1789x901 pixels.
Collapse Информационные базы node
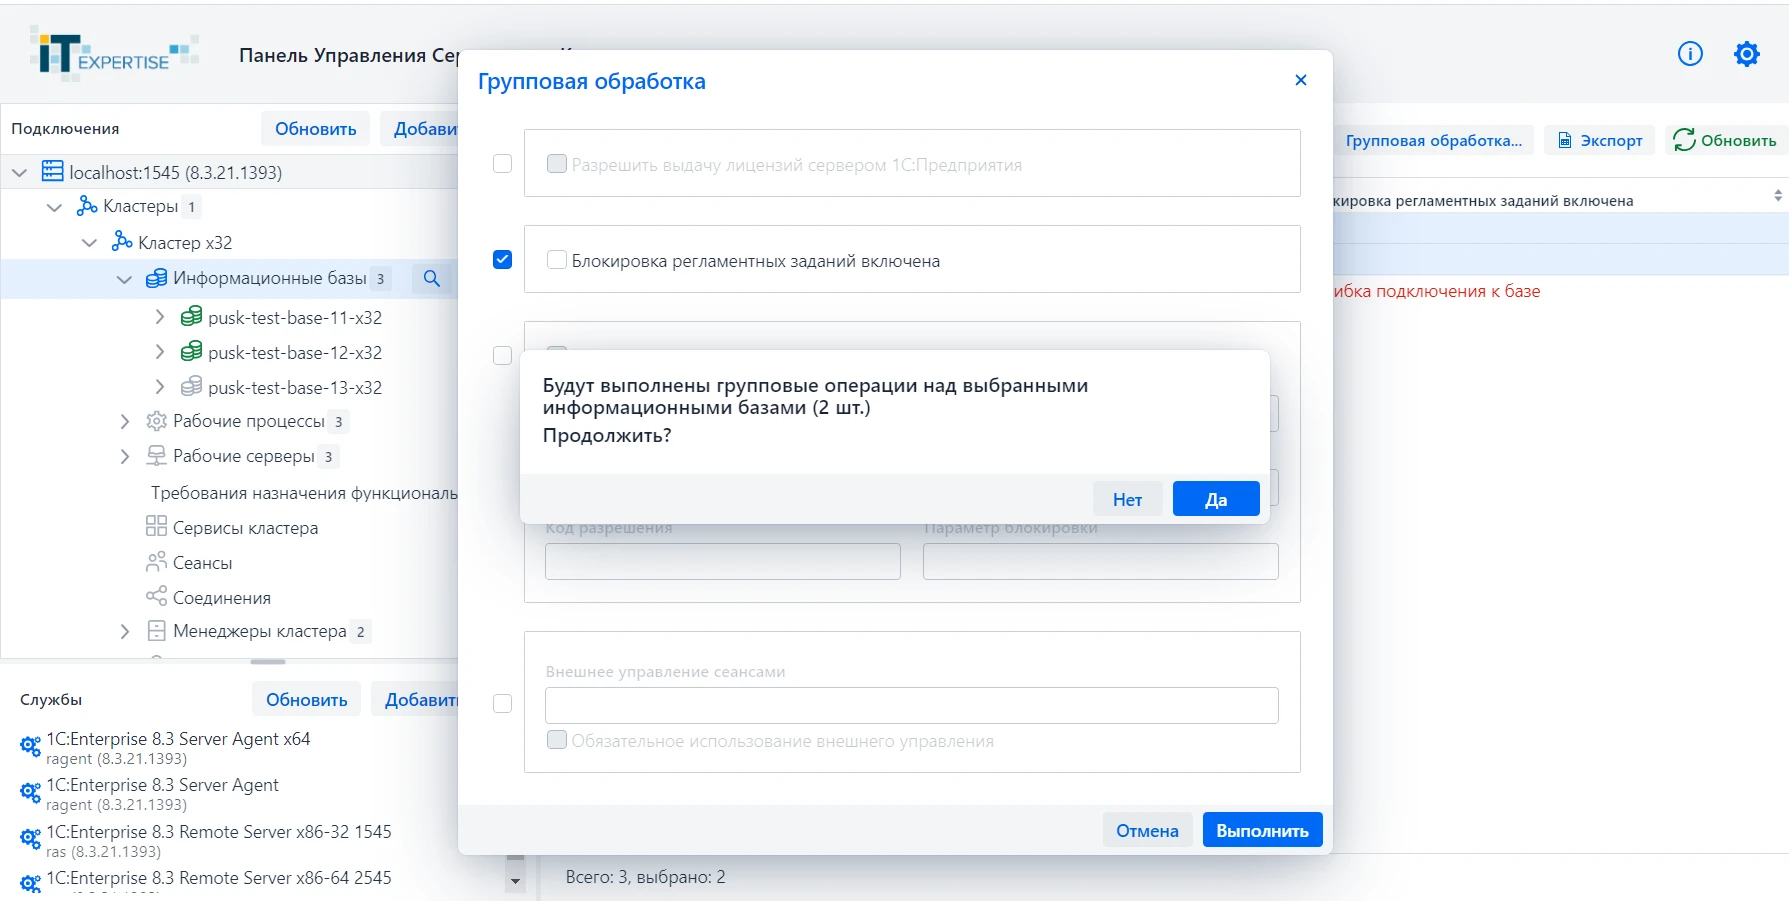pyautogui.click(x=124, y=279)
